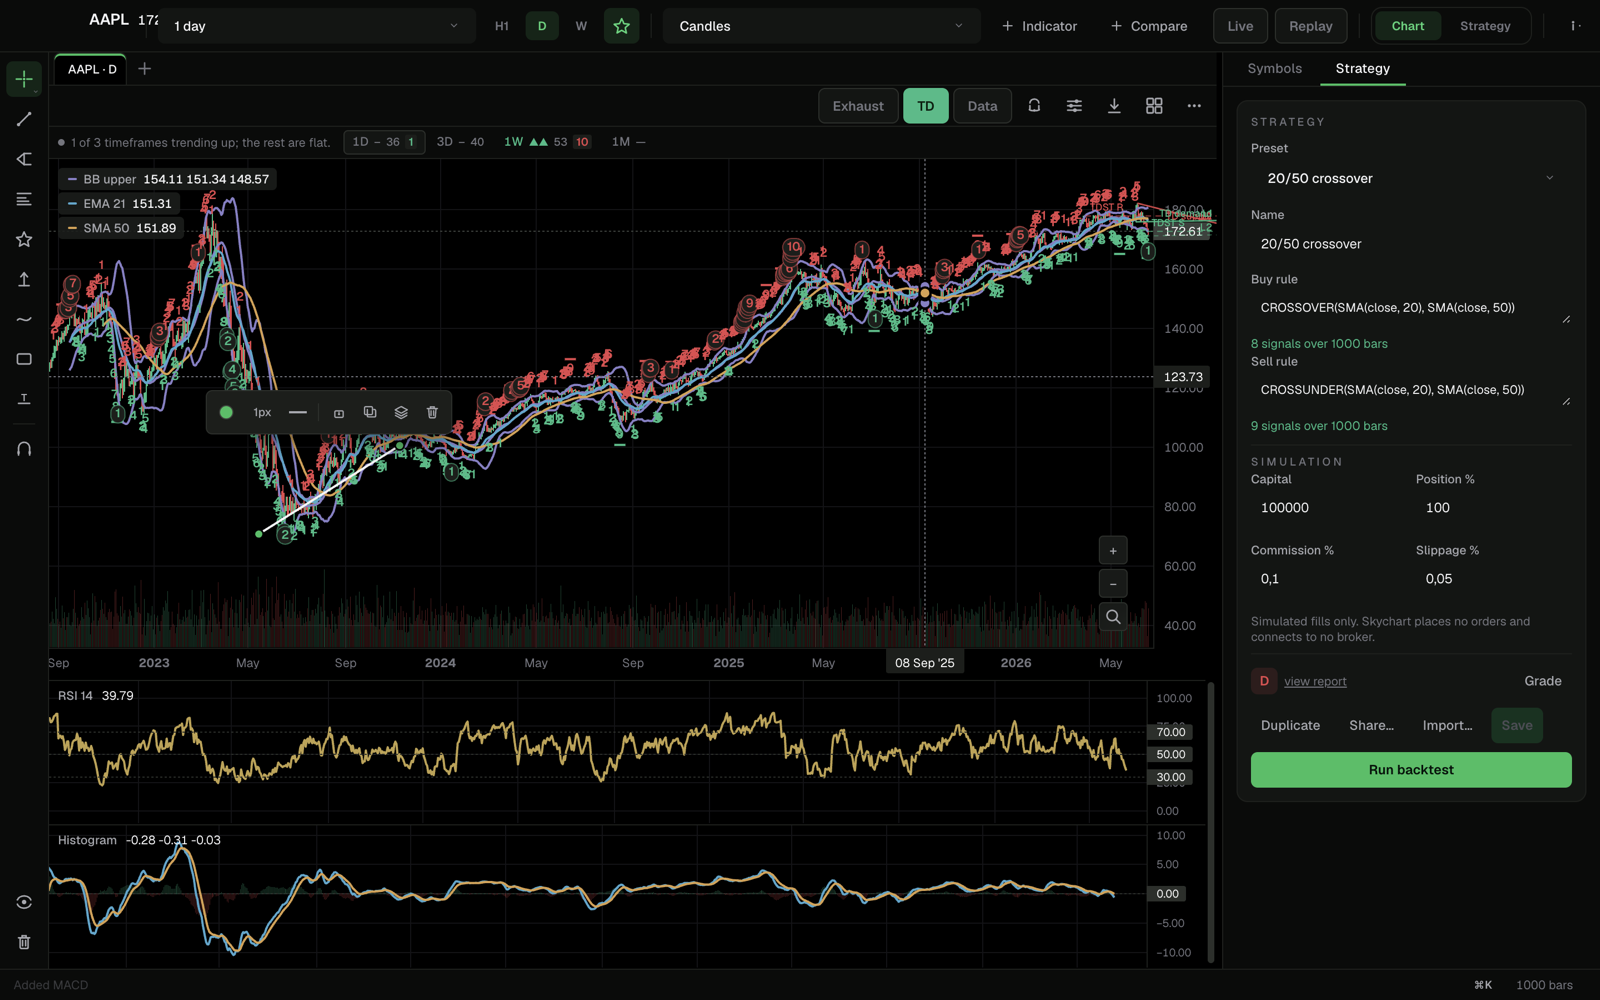1600x1000 pixels.
Task: Open the green color swatch in drawing toolbar
Action: tap(226, 412)
